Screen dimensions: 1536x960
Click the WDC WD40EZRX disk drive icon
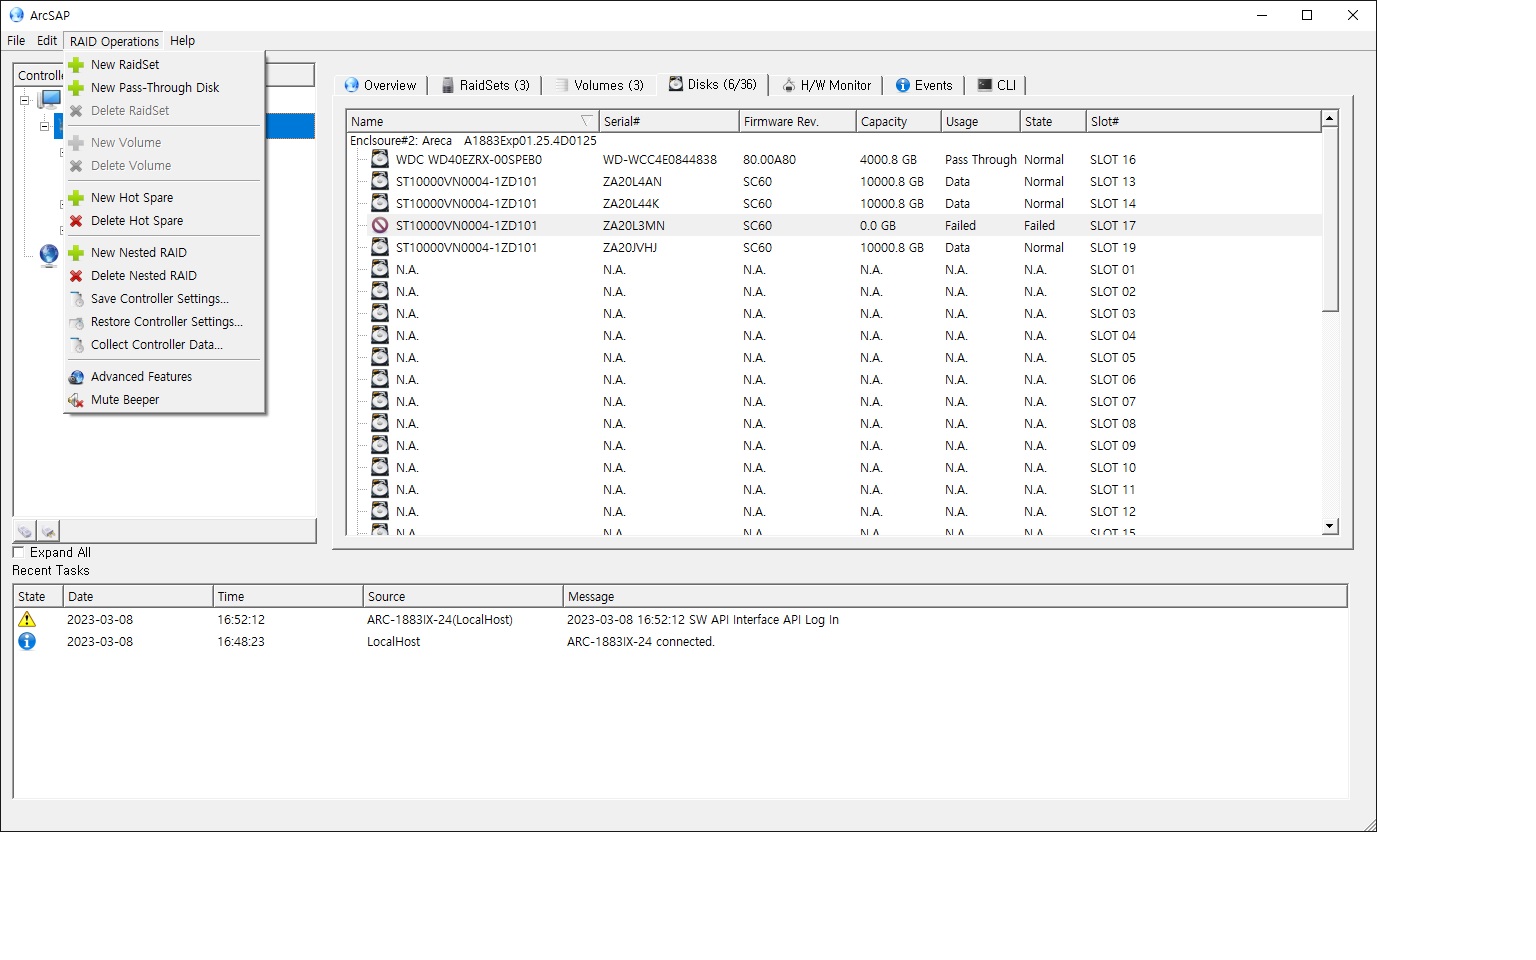click(x=380, y=159)
